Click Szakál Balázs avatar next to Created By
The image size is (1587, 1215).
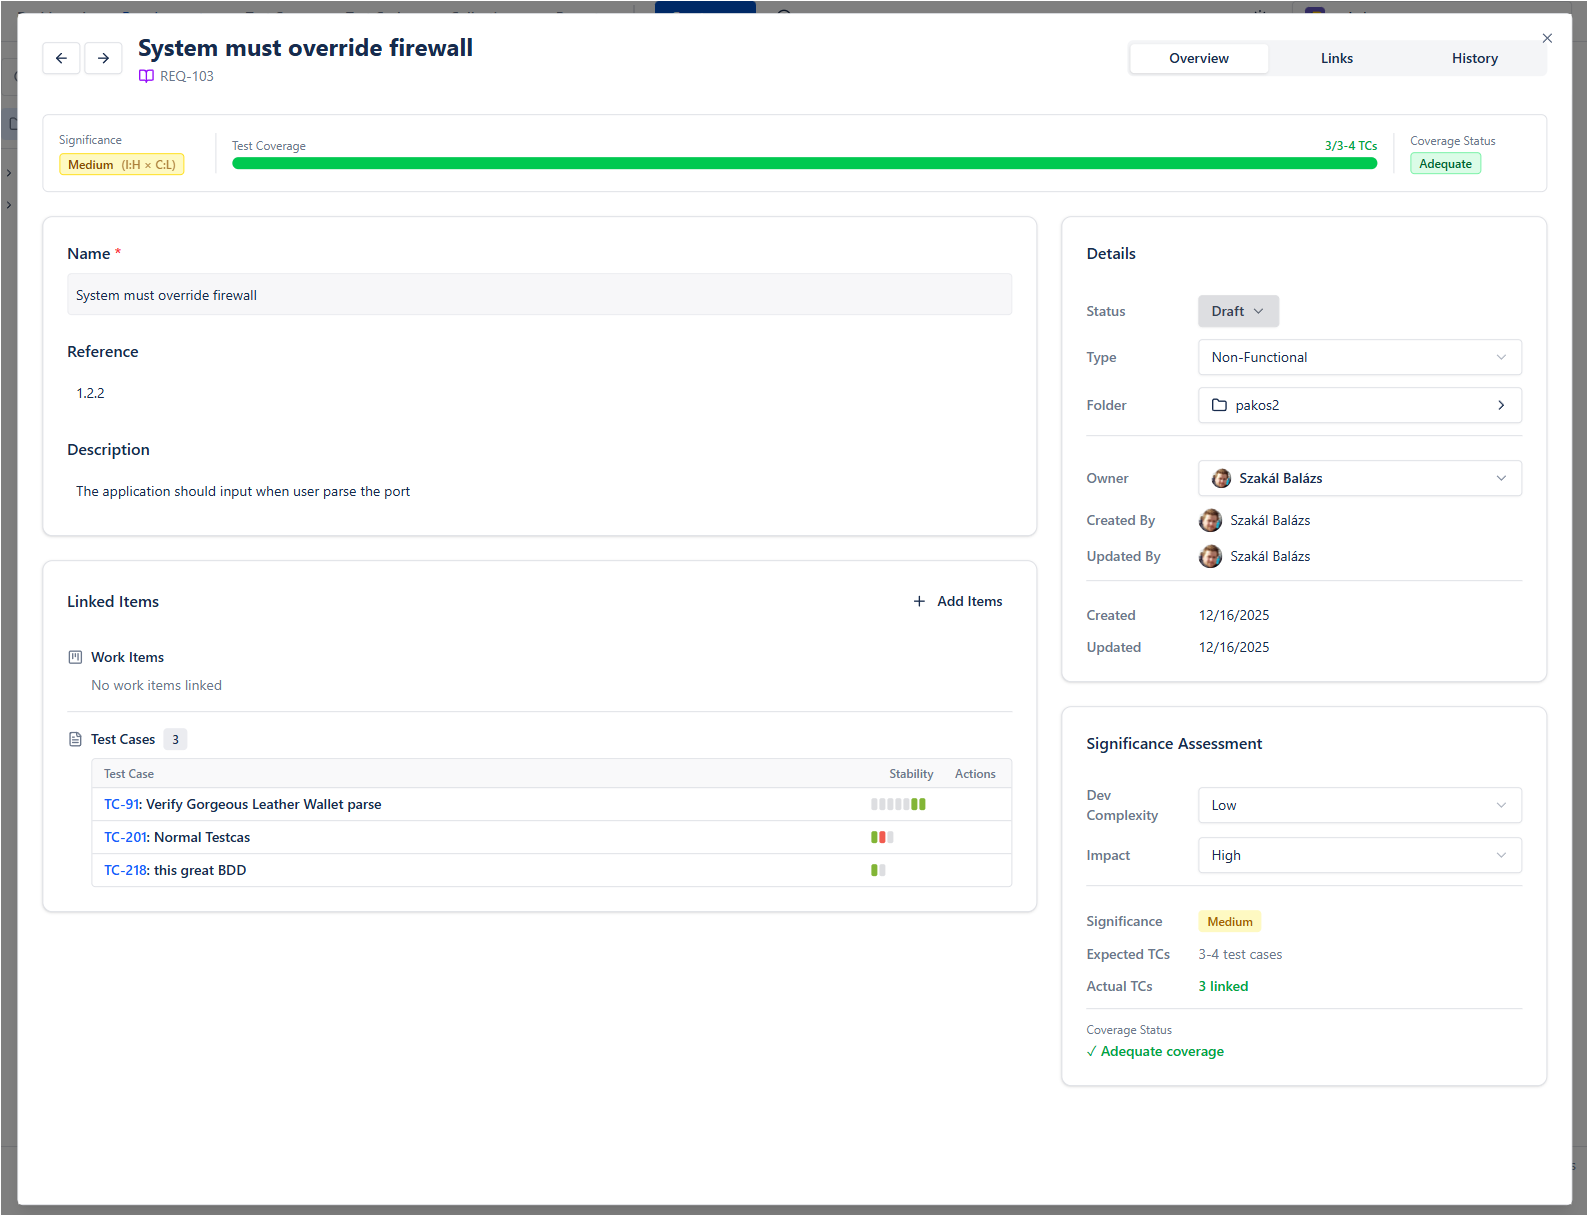(x=1210, y=520)
